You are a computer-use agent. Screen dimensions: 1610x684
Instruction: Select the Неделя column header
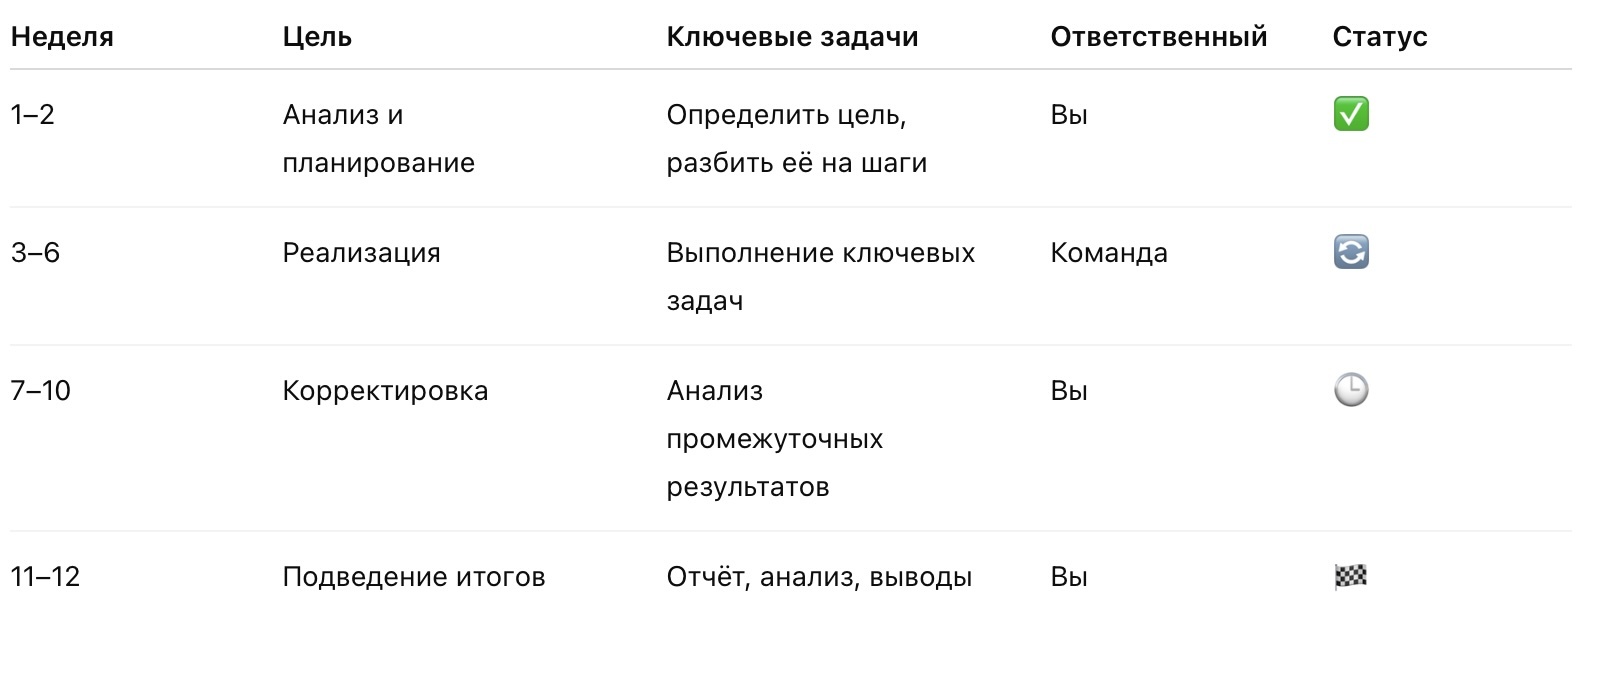62,37
